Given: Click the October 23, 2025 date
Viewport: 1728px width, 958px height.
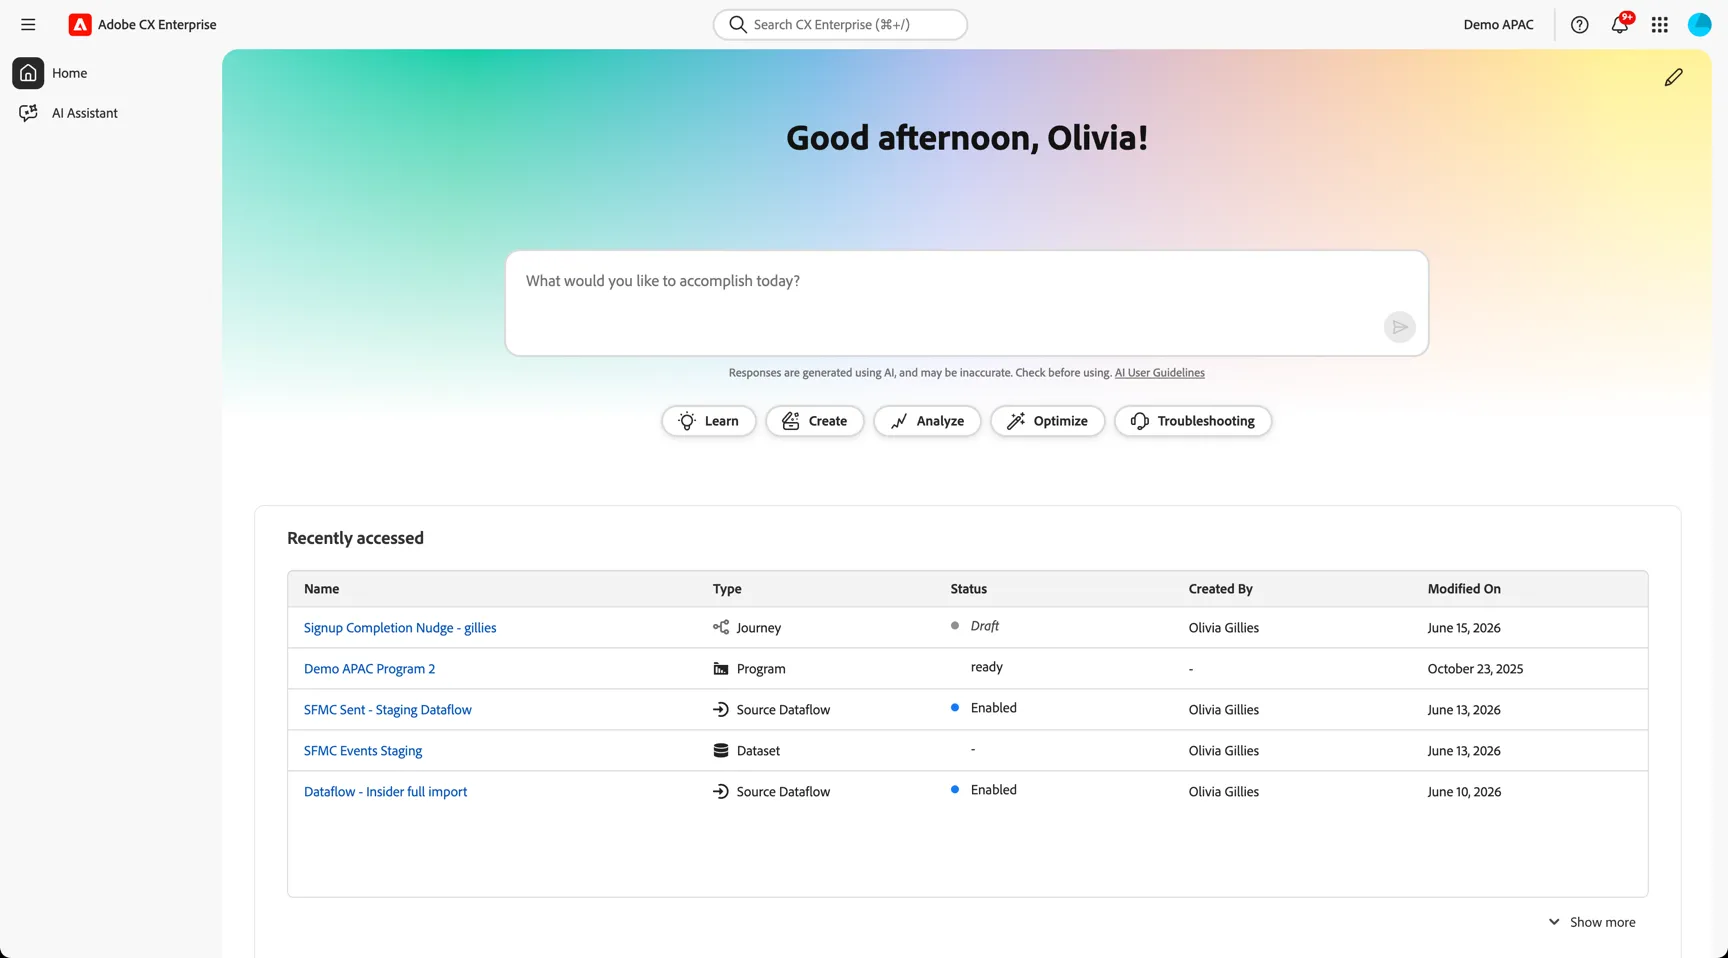Looking at the screenshot, I should click(x=1475, y=668).
